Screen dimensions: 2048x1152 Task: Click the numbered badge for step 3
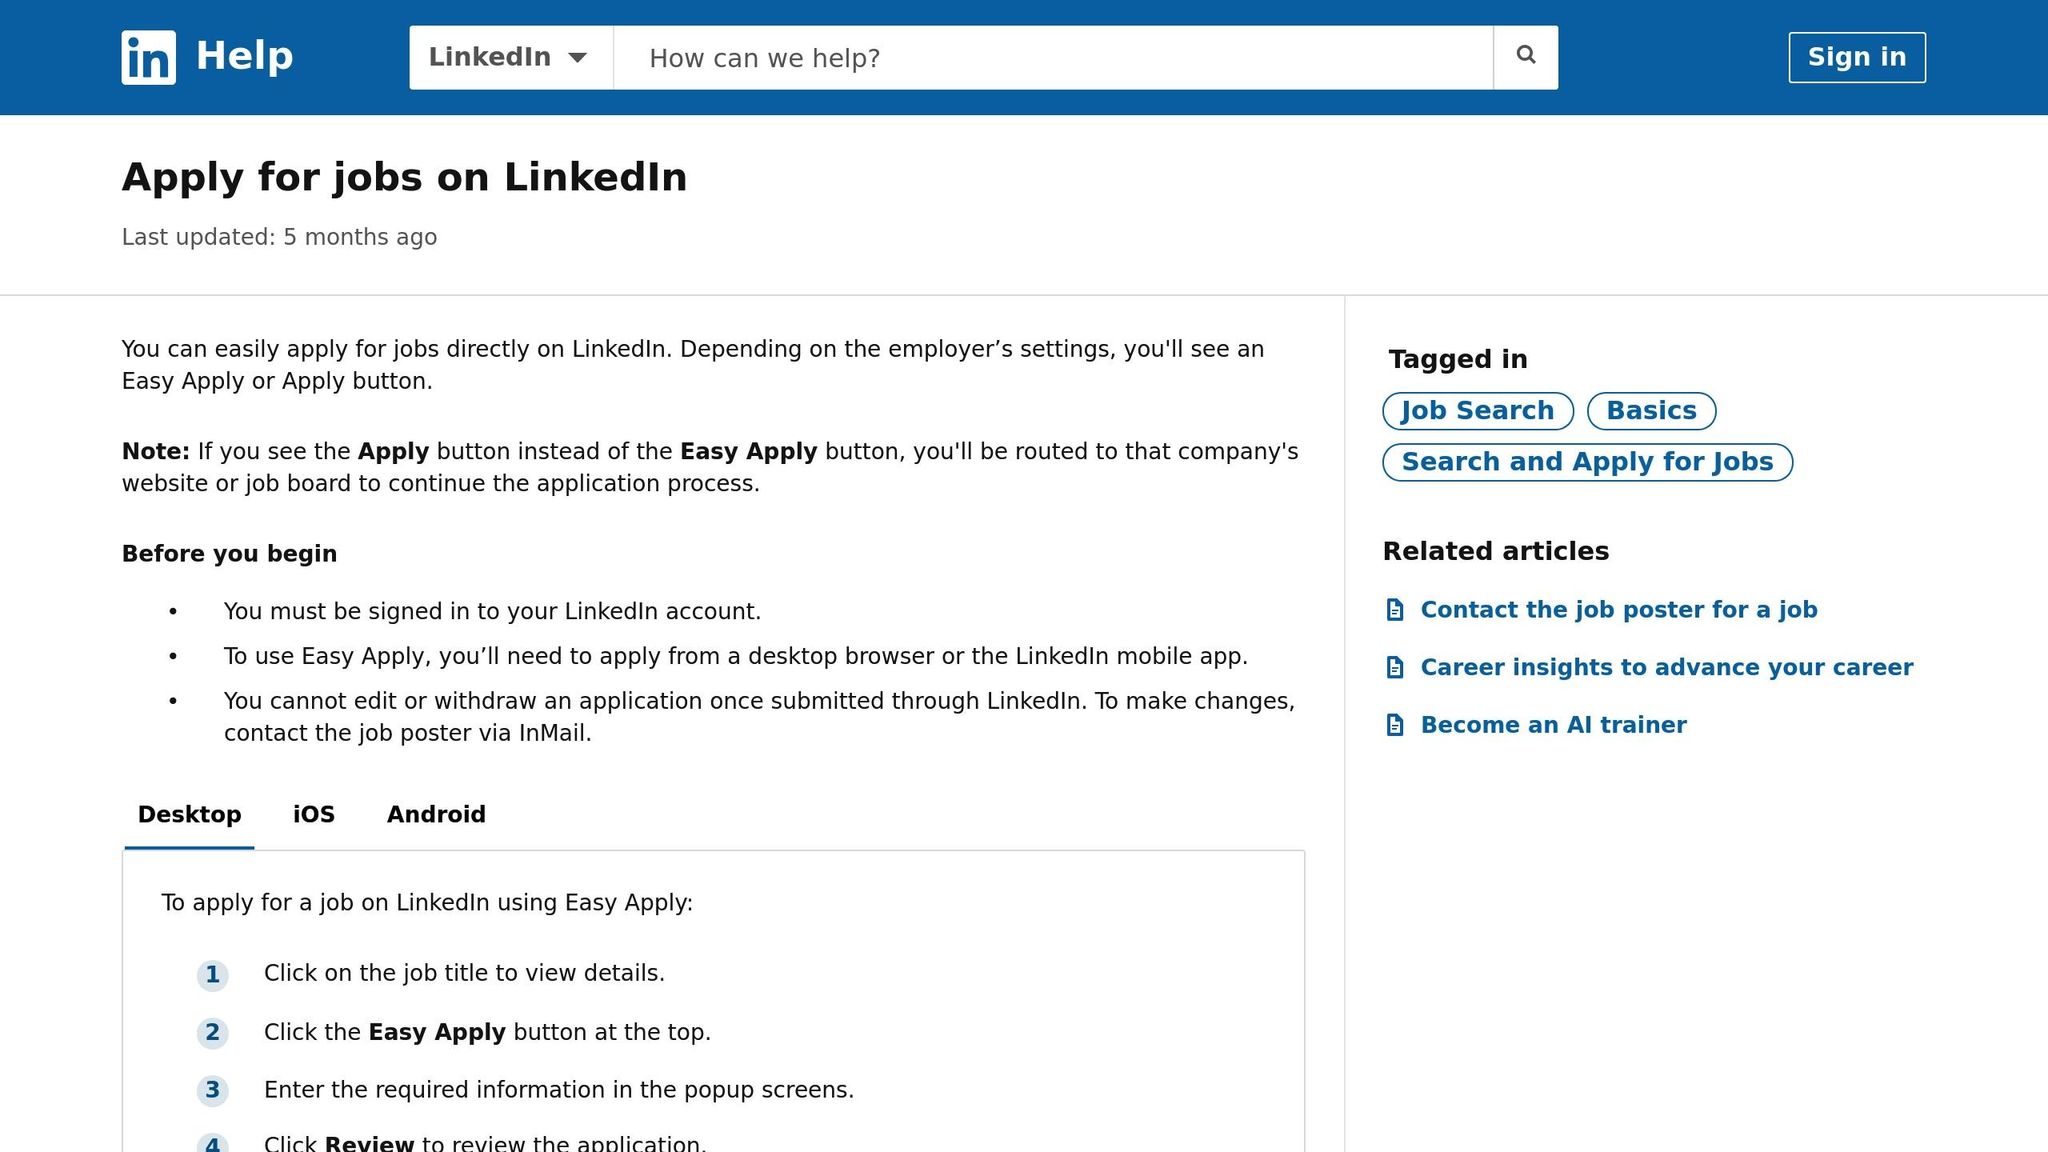pyautogui.click(x=212, y=1092)
